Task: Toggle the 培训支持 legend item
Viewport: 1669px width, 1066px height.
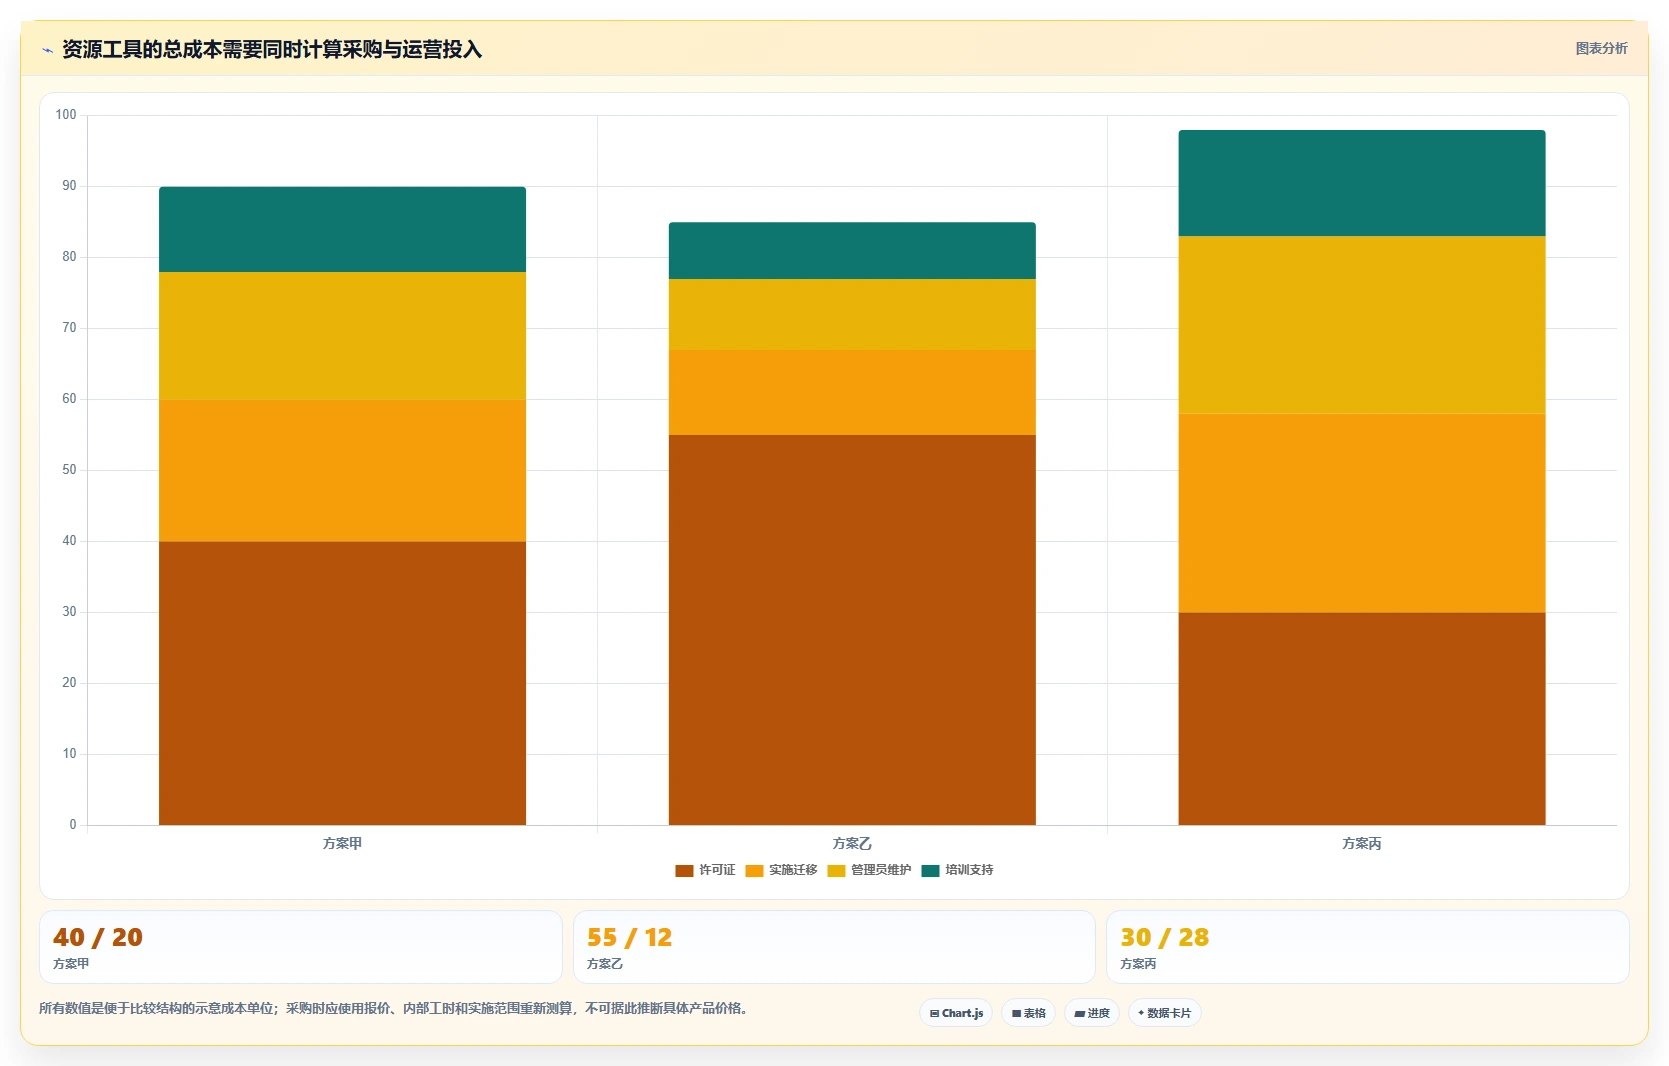Action: (957, 870)
